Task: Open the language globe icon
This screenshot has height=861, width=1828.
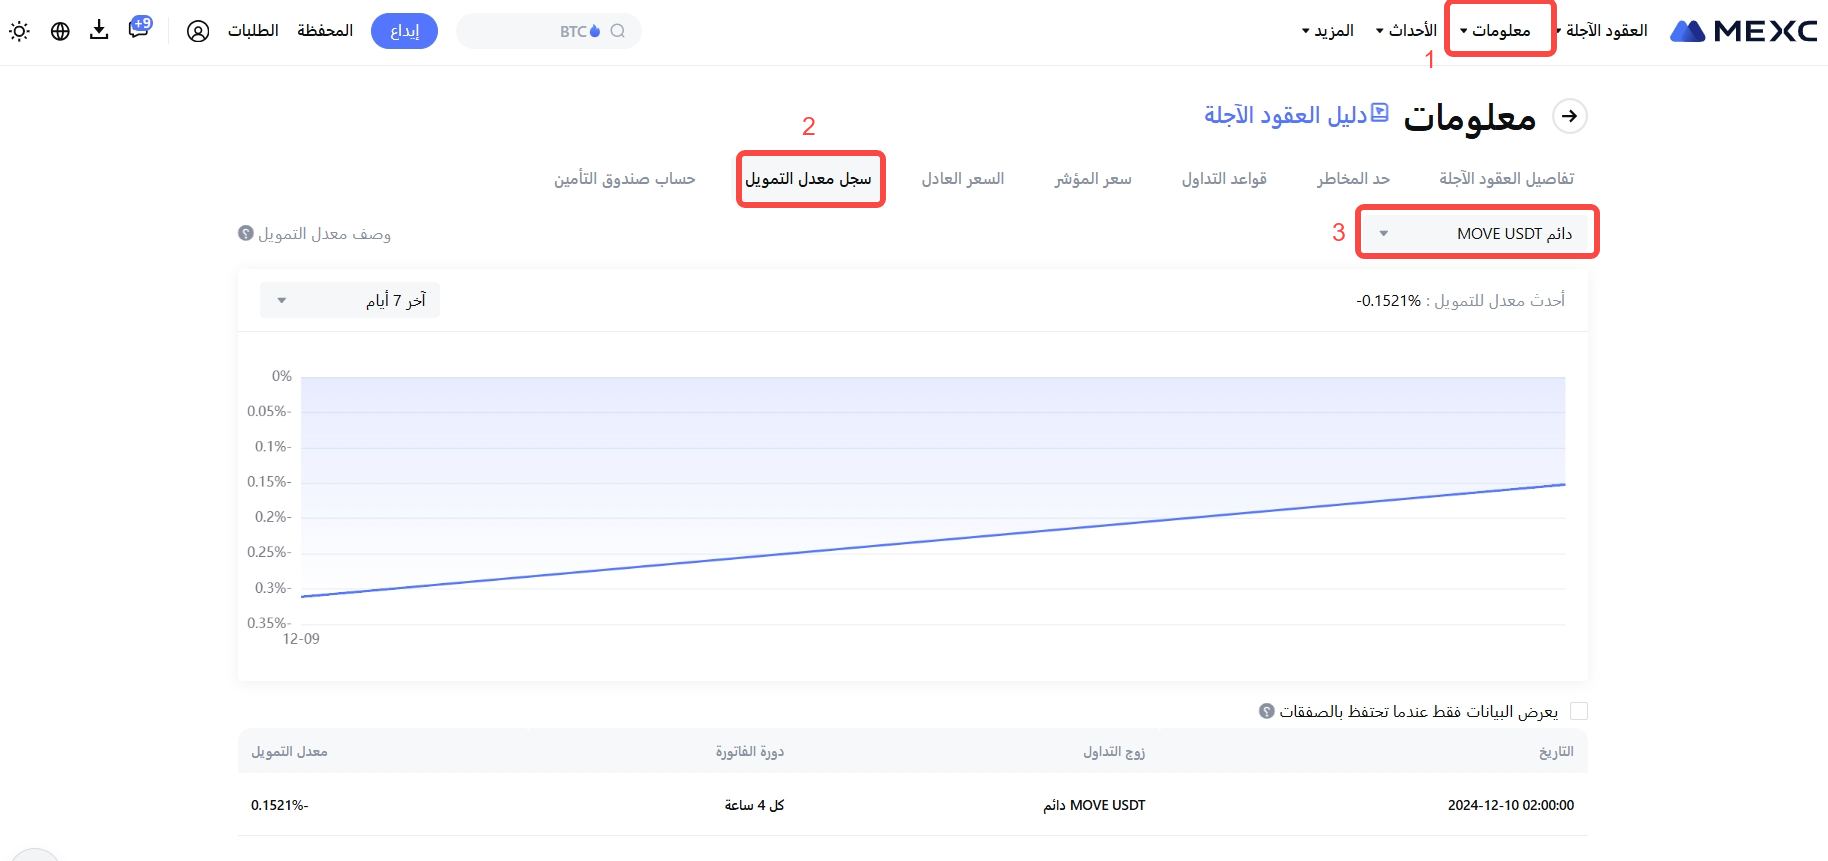Action: click(60, 31)
